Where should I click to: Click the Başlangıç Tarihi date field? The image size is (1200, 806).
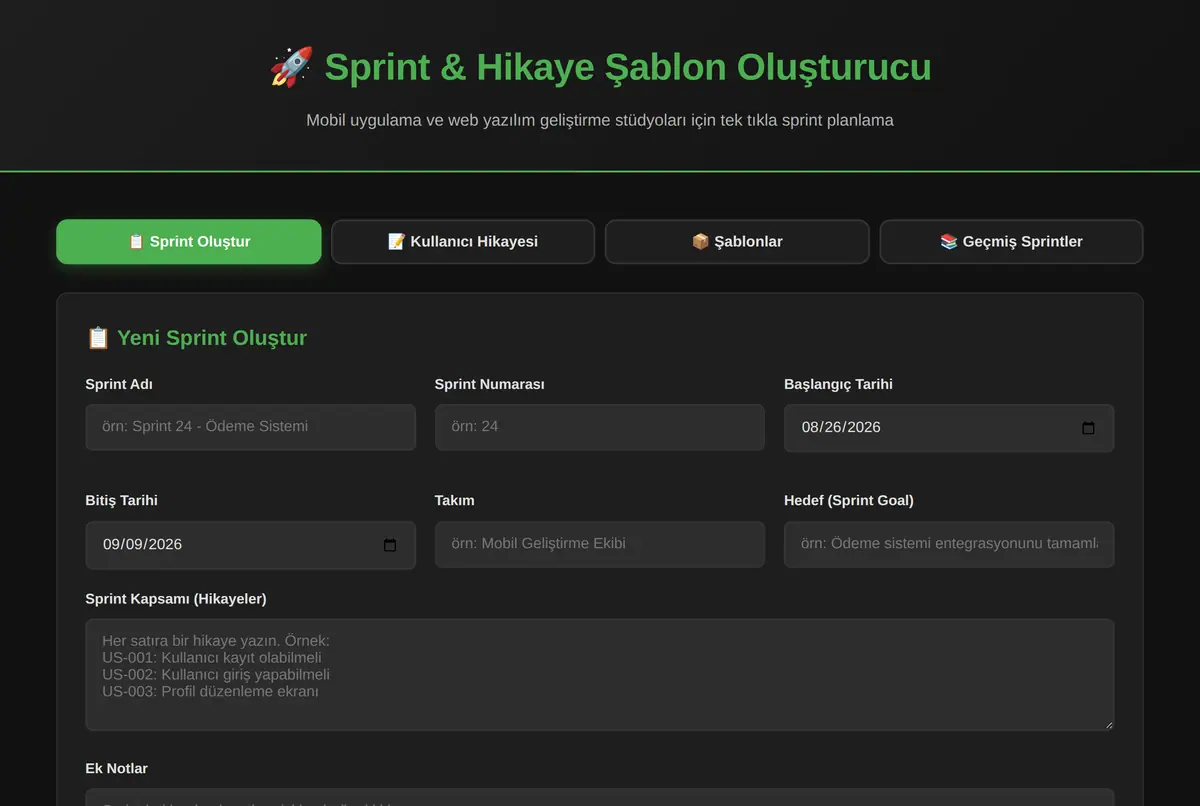coord(949,428)
